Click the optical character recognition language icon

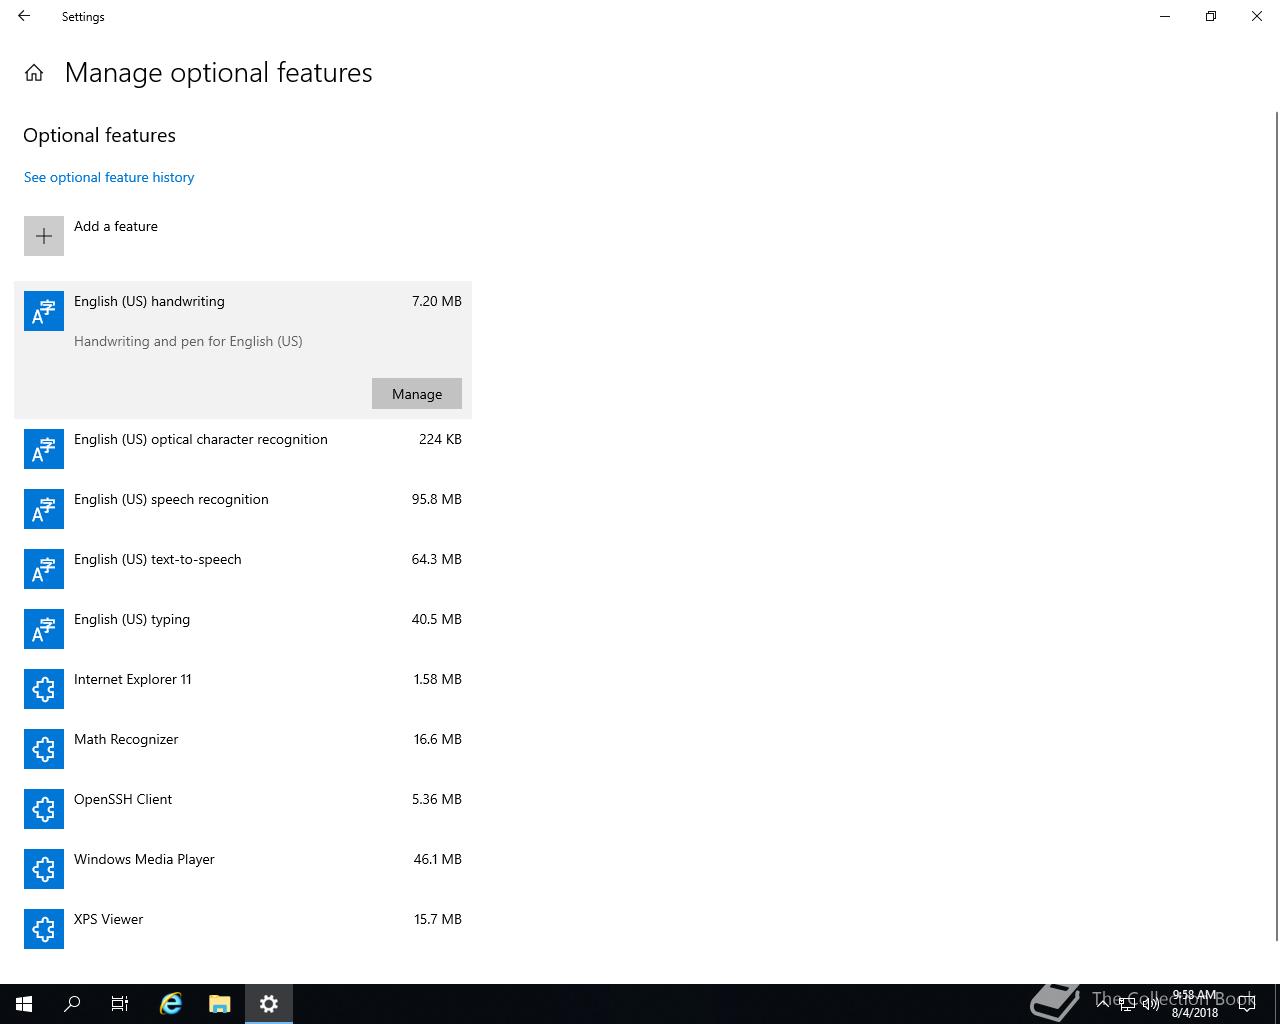[x=44, y=449]
